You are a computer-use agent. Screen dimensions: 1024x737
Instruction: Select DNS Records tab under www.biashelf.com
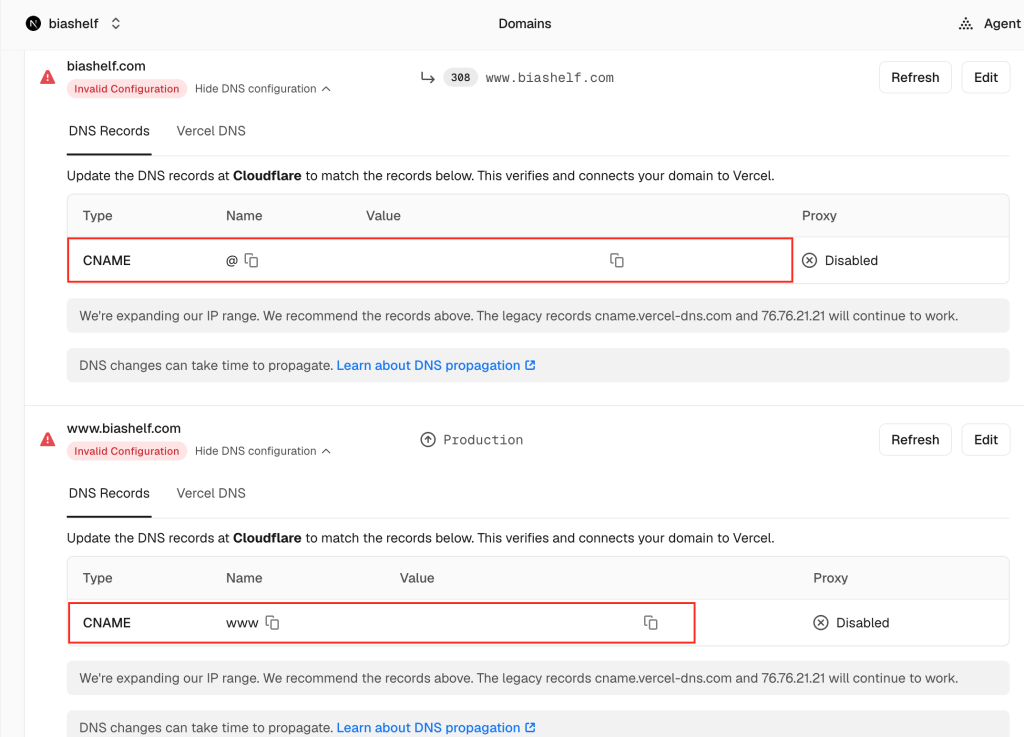coord(109,494)
